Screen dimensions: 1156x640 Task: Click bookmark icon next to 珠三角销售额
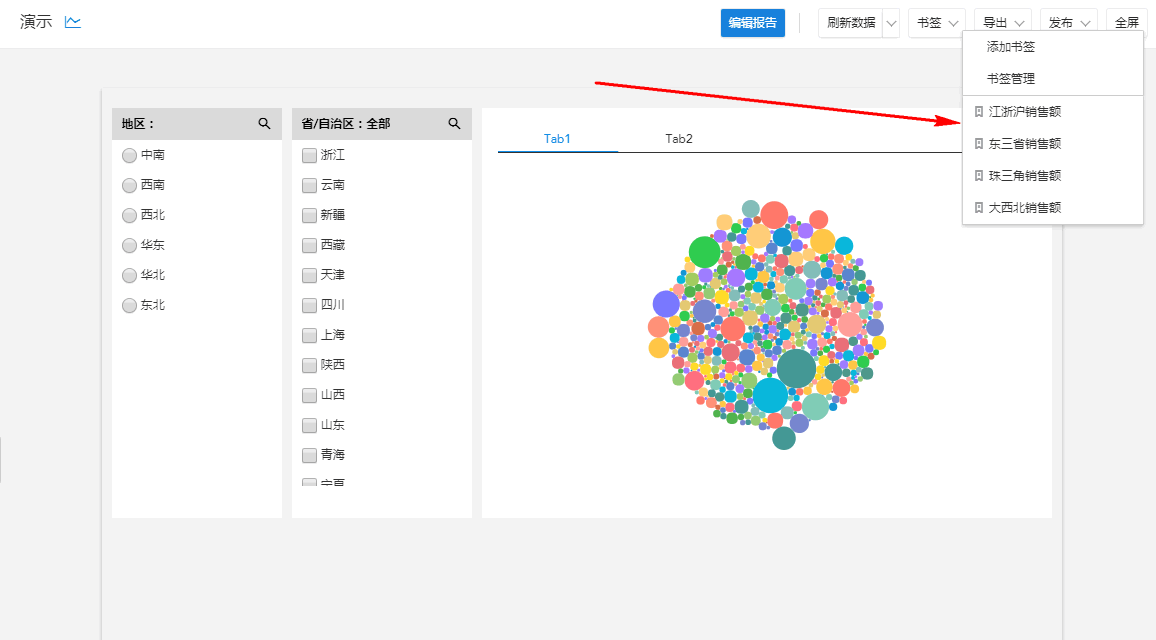pos(979,176)
